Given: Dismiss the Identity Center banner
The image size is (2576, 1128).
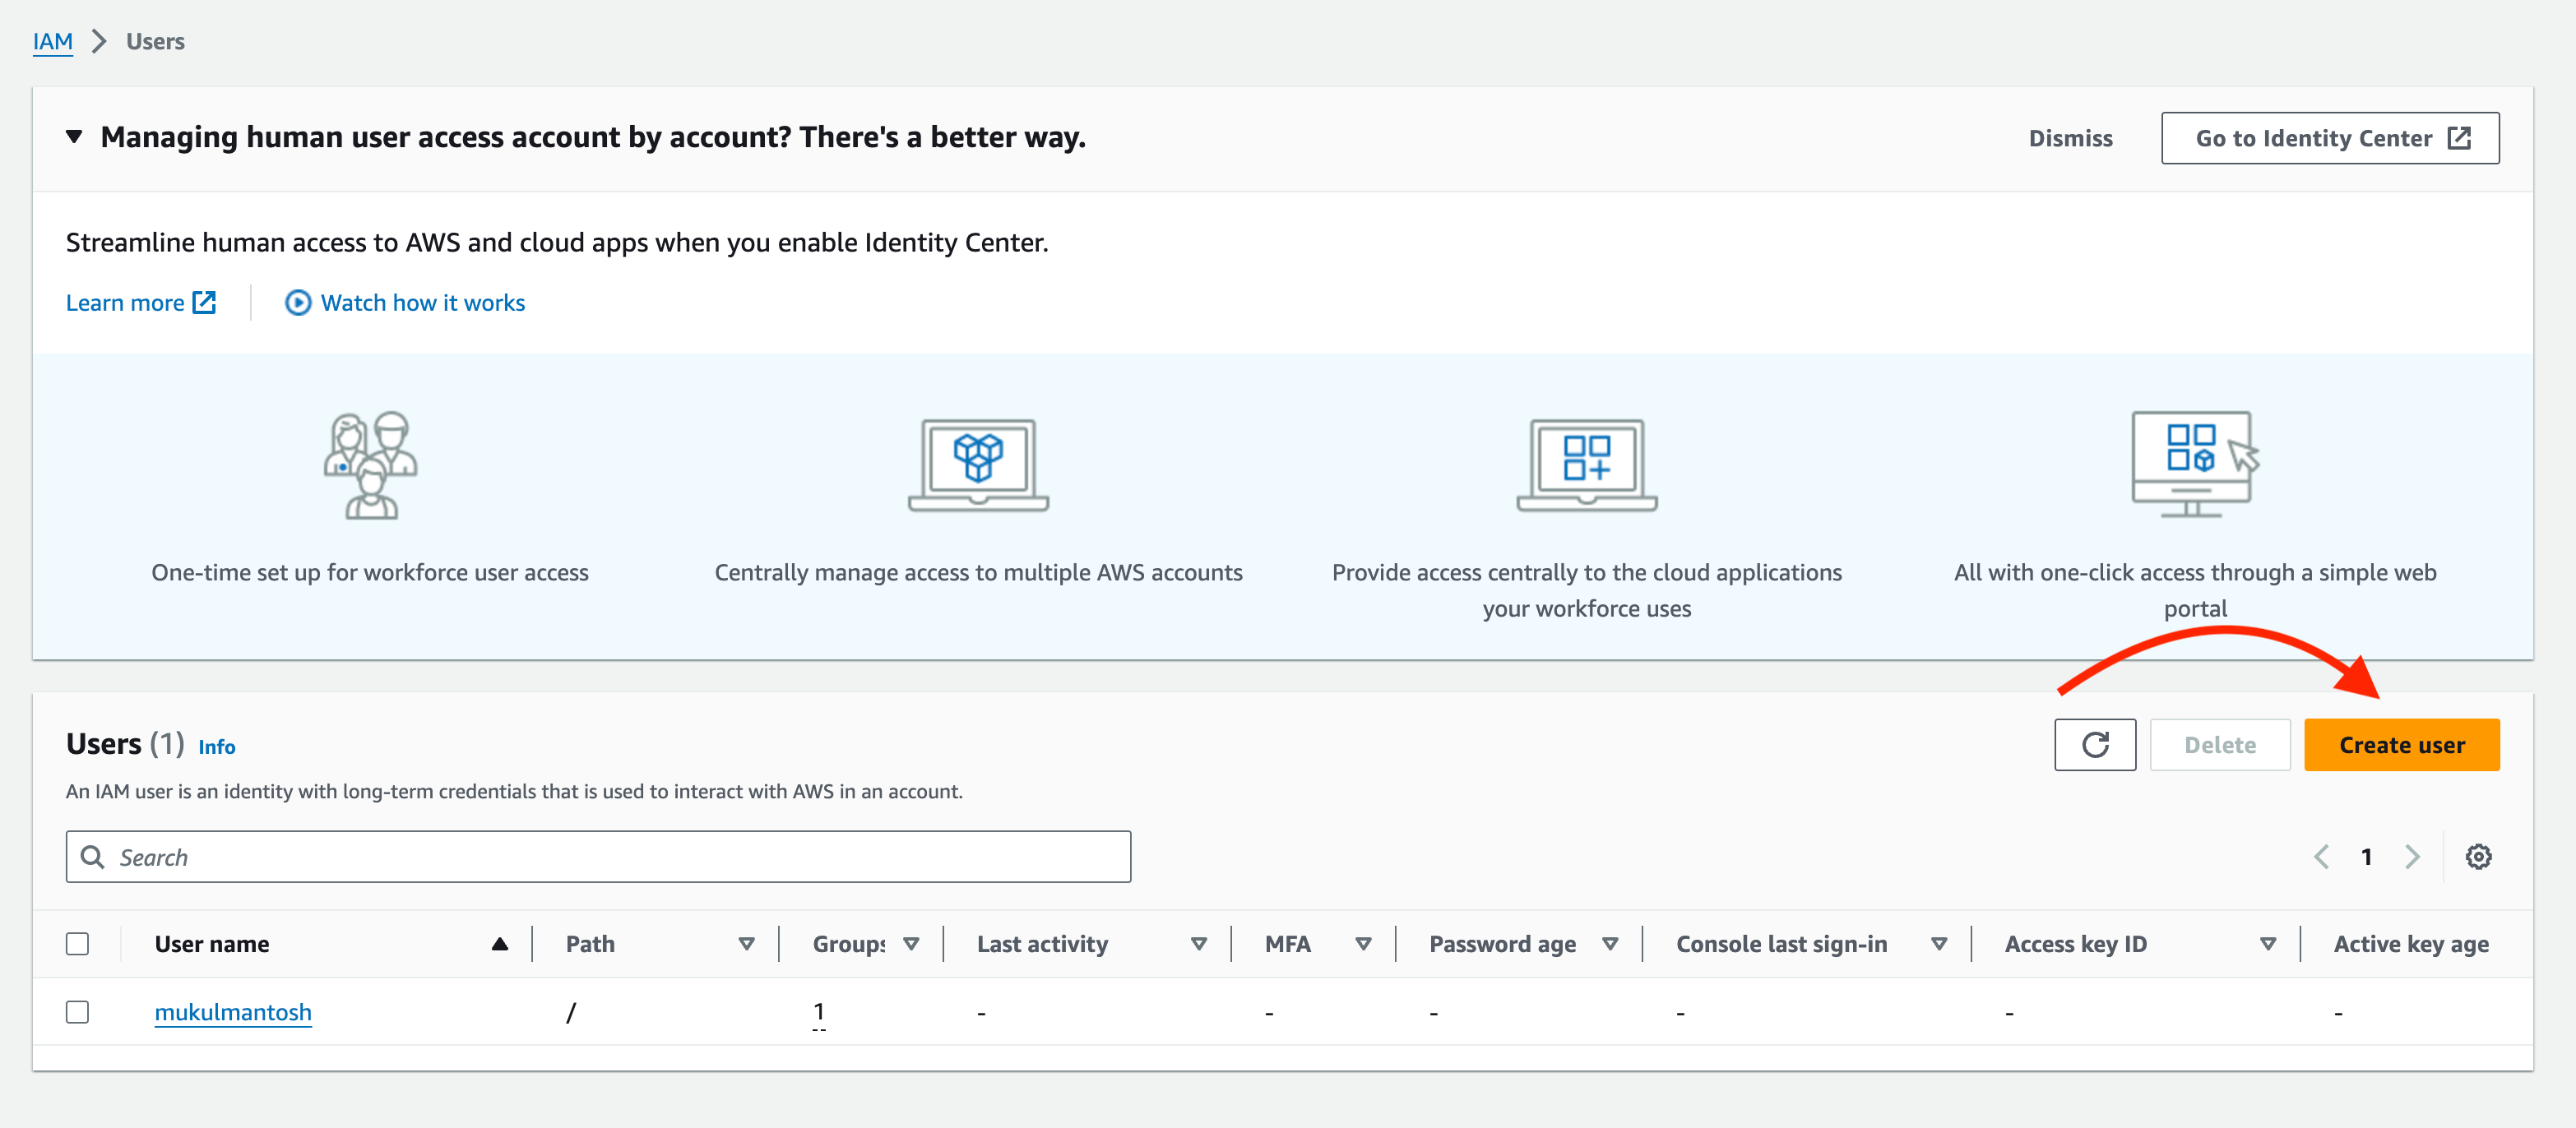Looking at the screenshot, I should (2070, 138).
